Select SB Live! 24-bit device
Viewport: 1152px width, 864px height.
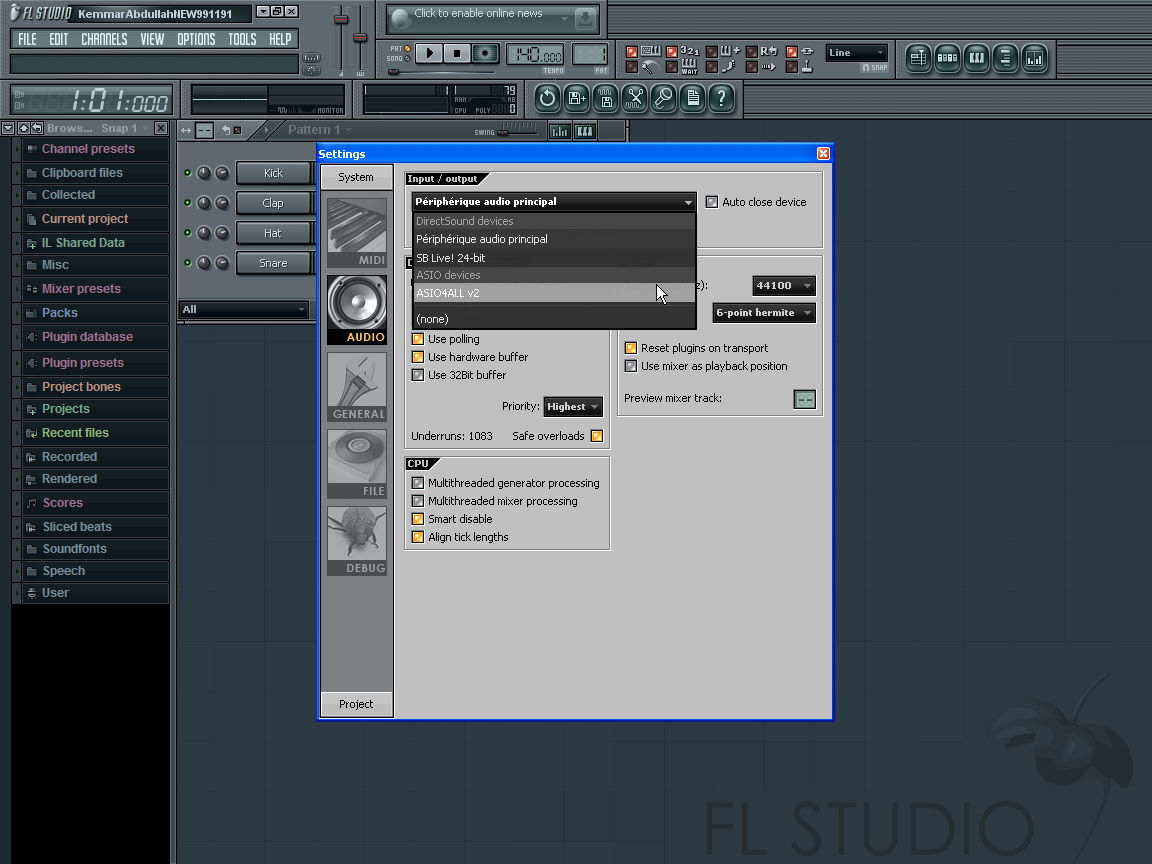[554, 258]
